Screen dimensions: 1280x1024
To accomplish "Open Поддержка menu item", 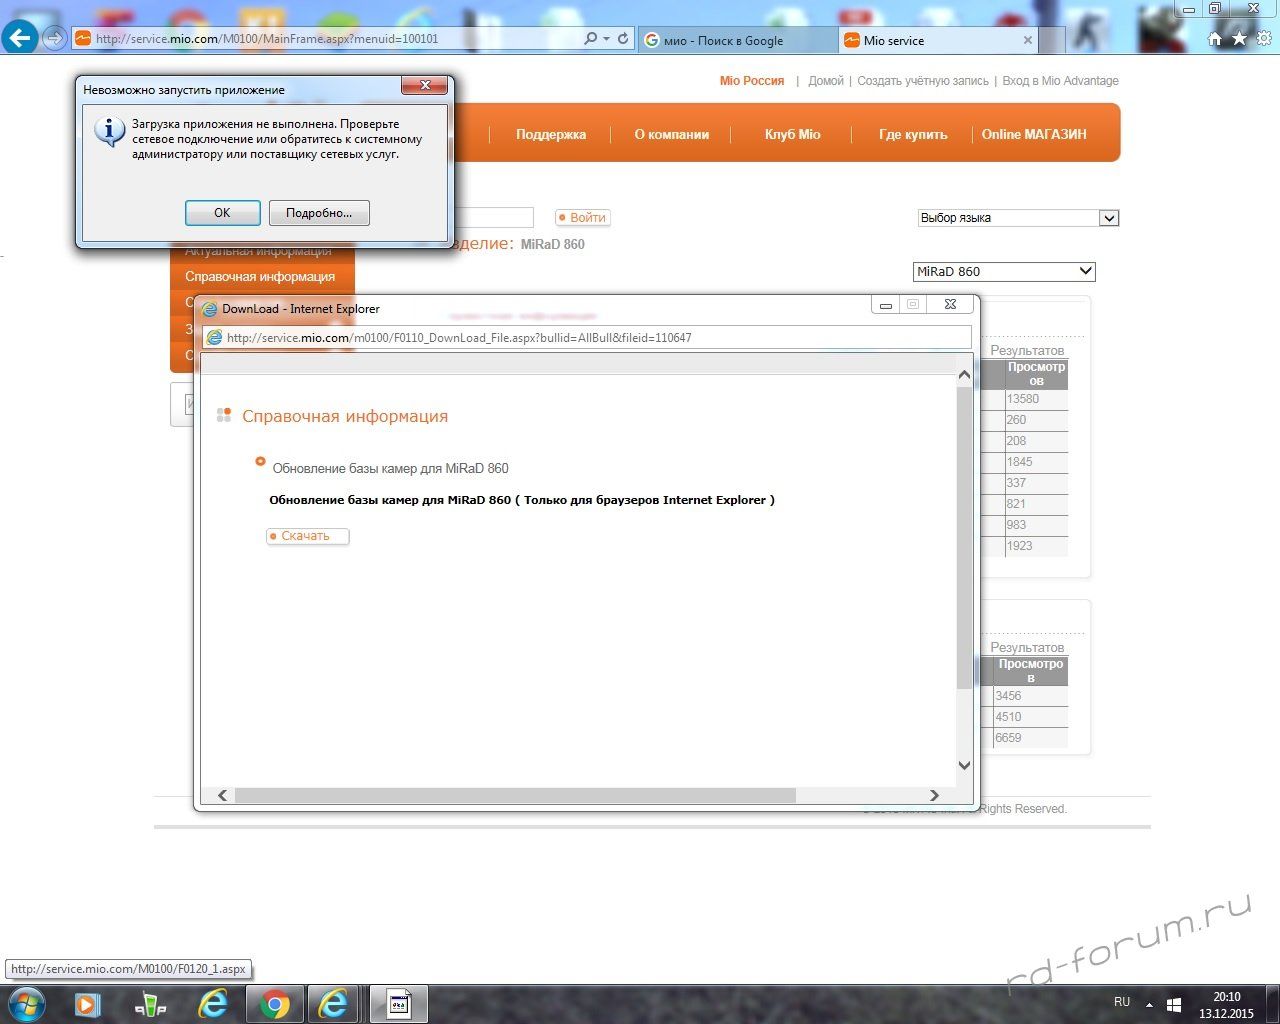I will point(551,134).
